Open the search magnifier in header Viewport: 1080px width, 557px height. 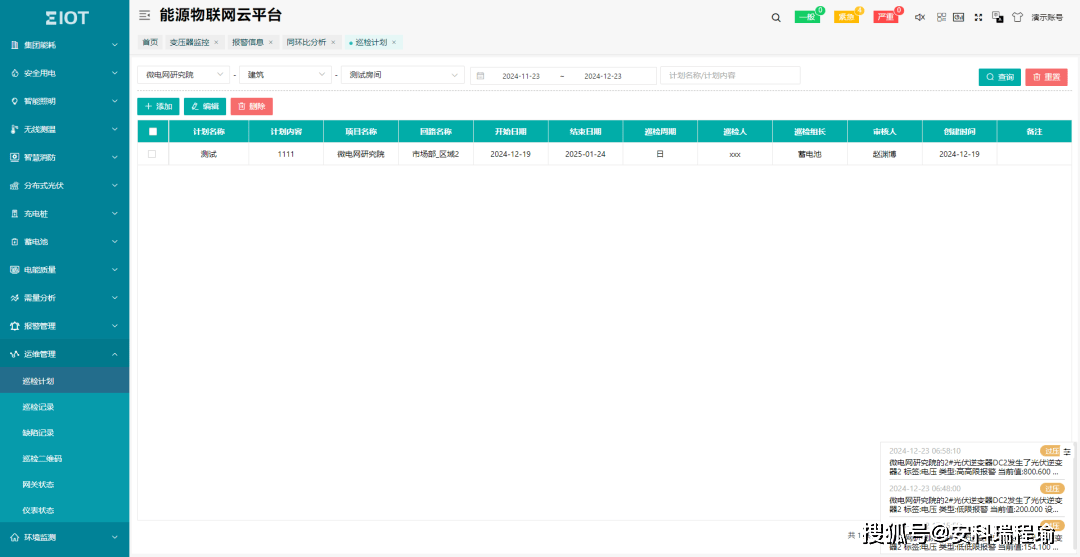(776, 18)
